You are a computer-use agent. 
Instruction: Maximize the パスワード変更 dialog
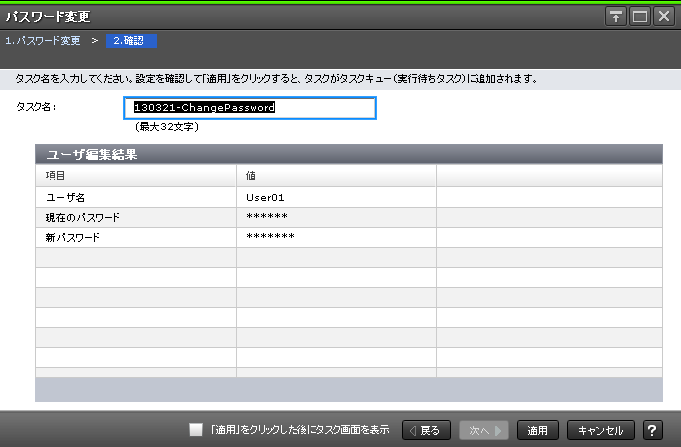pos(640,17)
